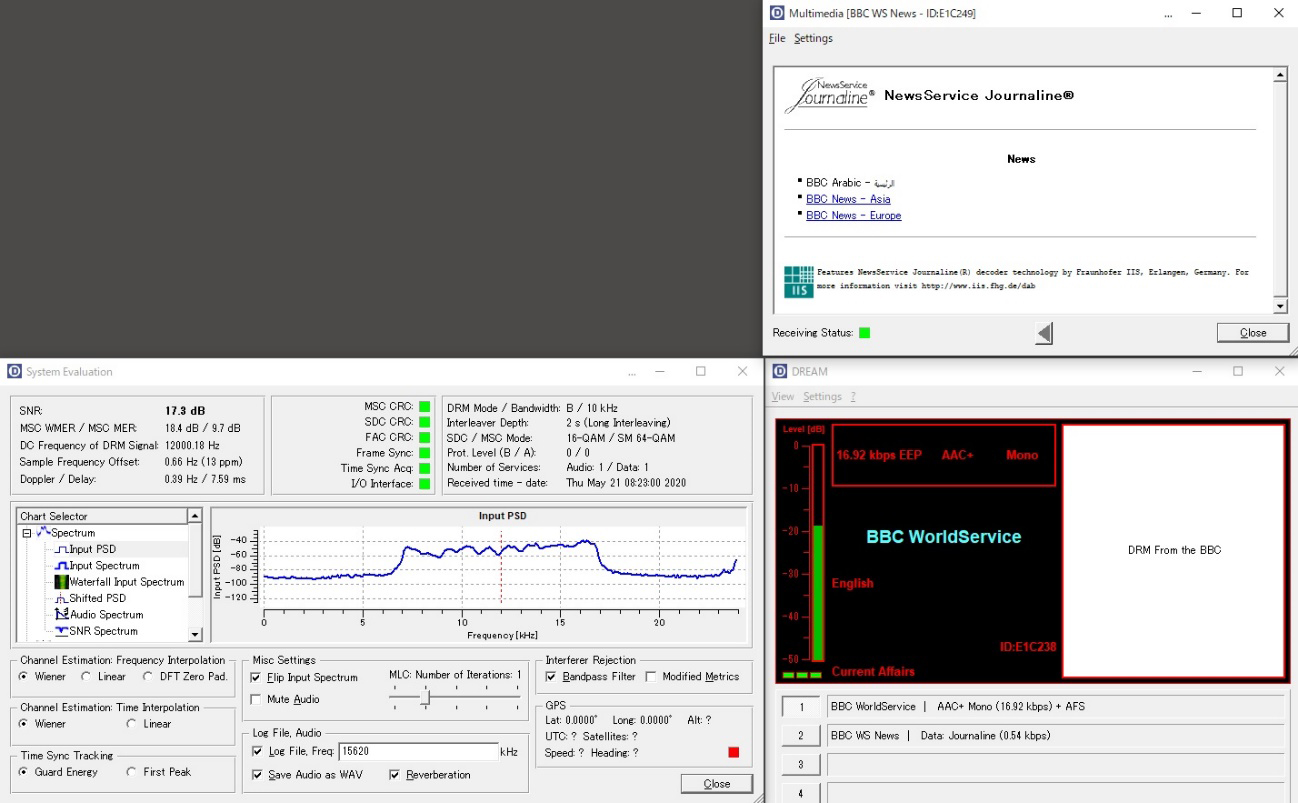Click the Time Sync Acq indicator
This screenshot has width=1298, height=803.
point(425,468)
